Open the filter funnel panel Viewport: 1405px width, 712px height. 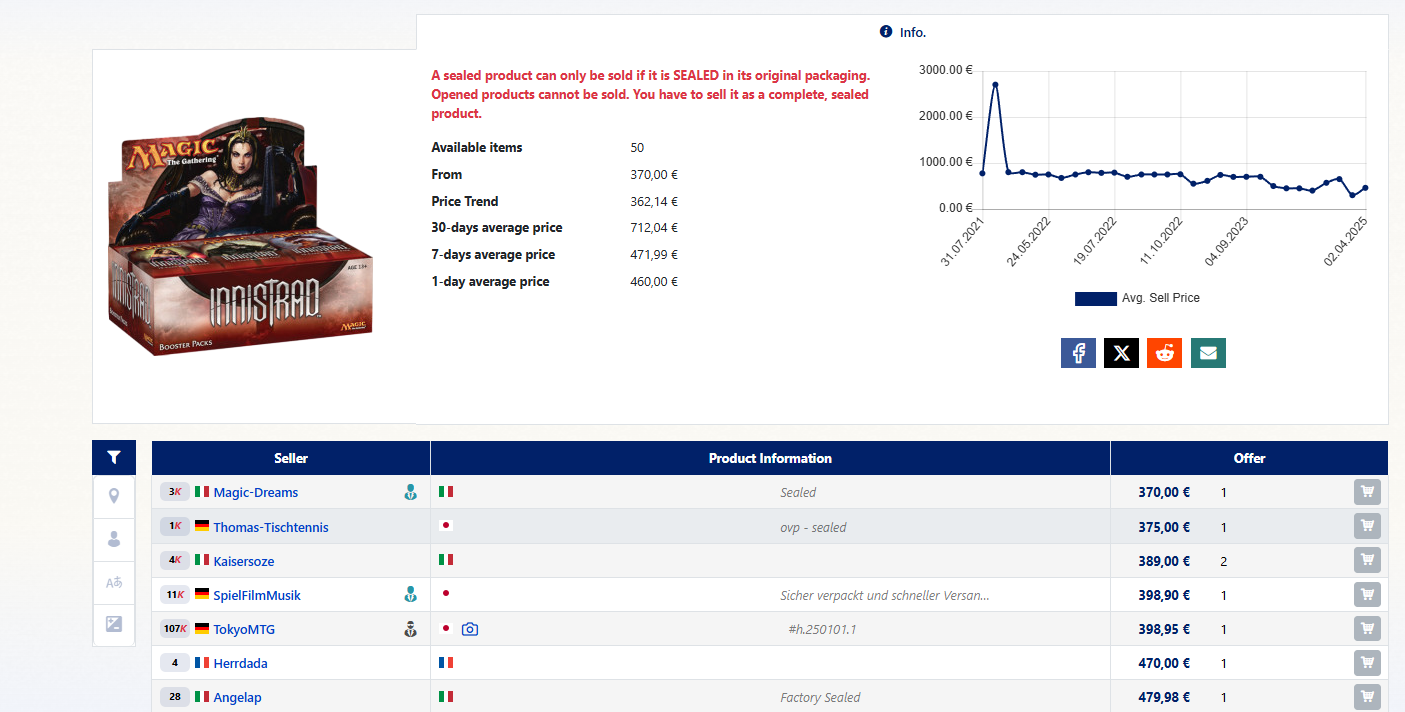114,457
